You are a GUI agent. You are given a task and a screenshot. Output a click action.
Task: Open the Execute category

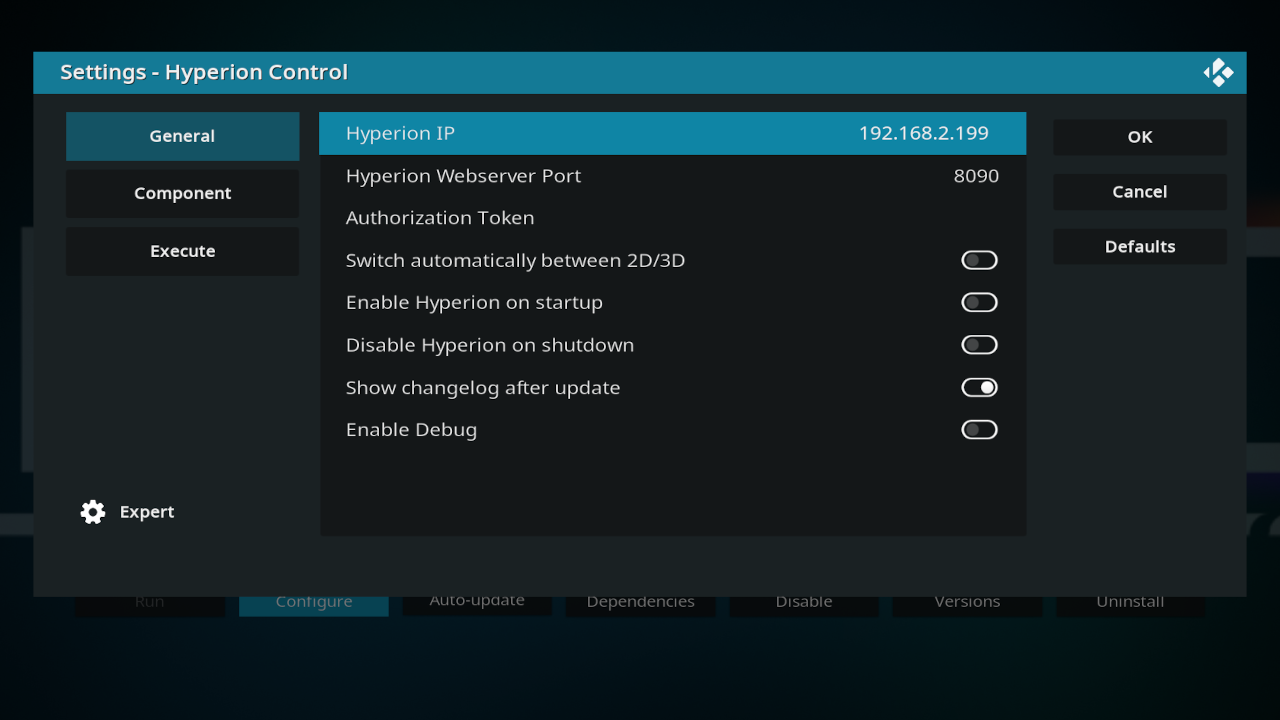[x=182, y=252]
